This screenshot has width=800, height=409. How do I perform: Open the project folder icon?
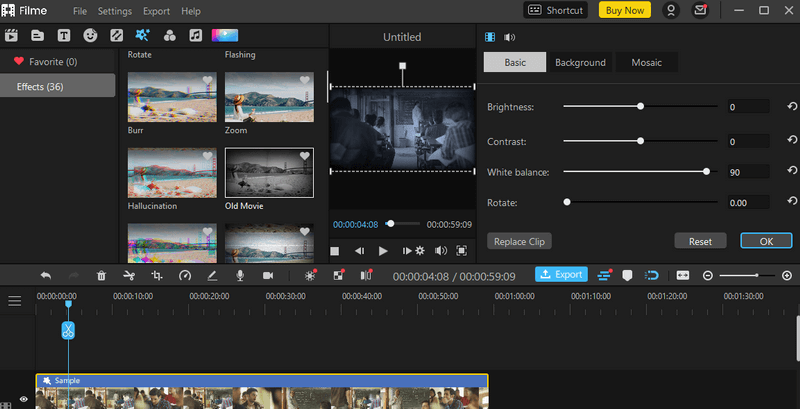[x=37, y=36]
